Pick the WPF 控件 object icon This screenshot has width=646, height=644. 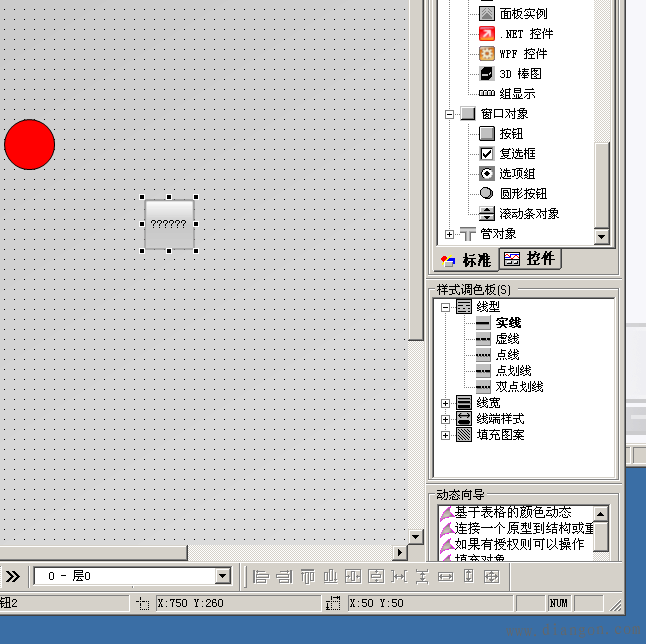pos(487,54)
